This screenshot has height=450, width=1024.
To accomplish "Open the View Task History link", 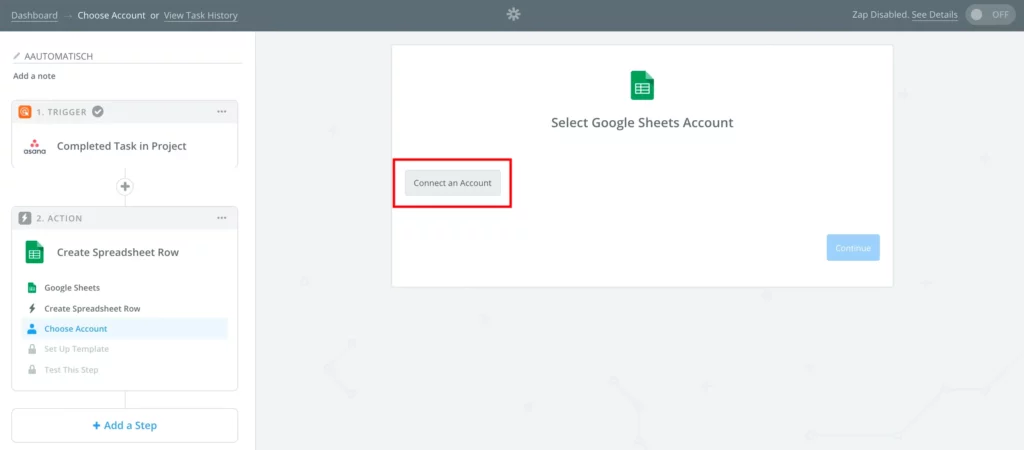I will (x=200, y=15).
